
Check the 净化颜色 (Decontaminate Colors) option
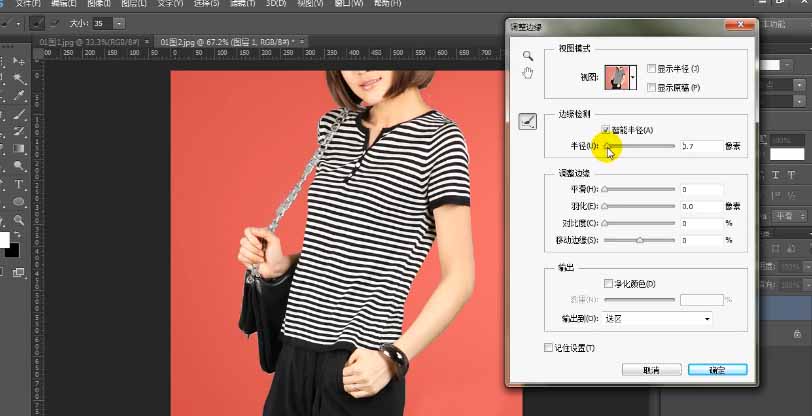(x=610, y=284)
